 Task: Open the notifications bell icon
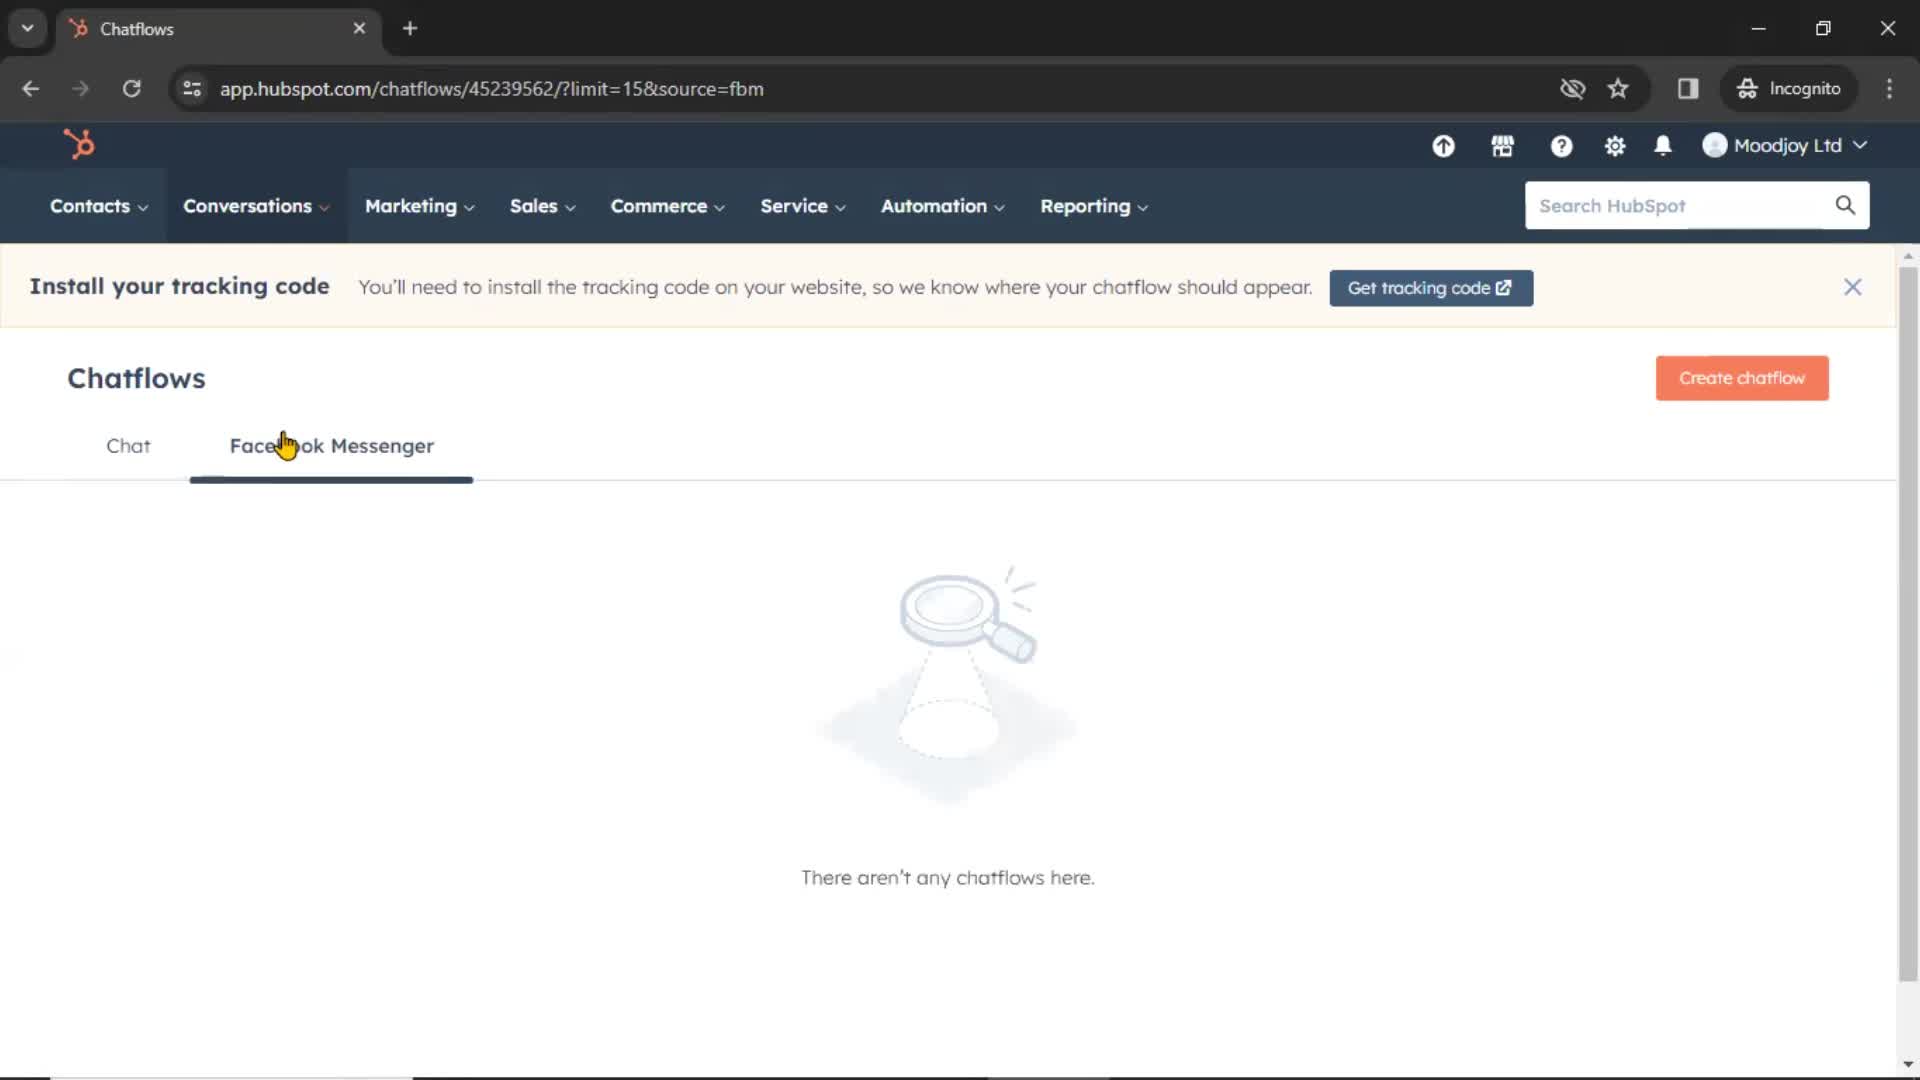(x=1663, y=145)
